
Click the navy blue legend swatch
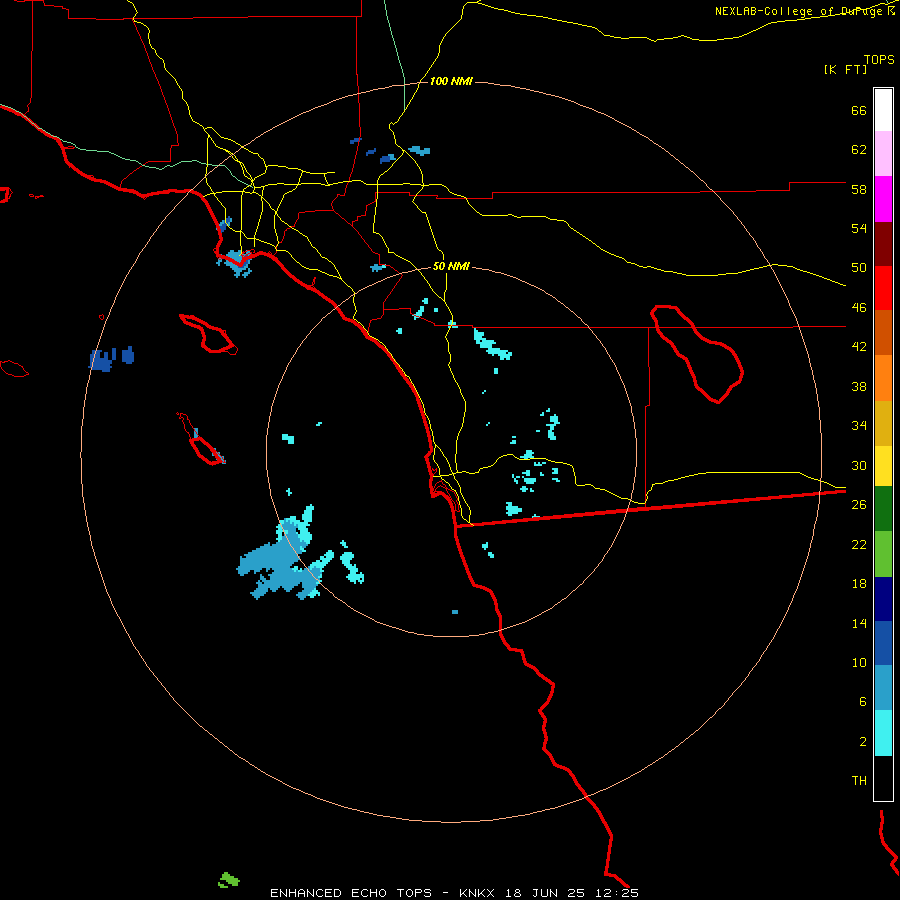[x=883, y=599]
